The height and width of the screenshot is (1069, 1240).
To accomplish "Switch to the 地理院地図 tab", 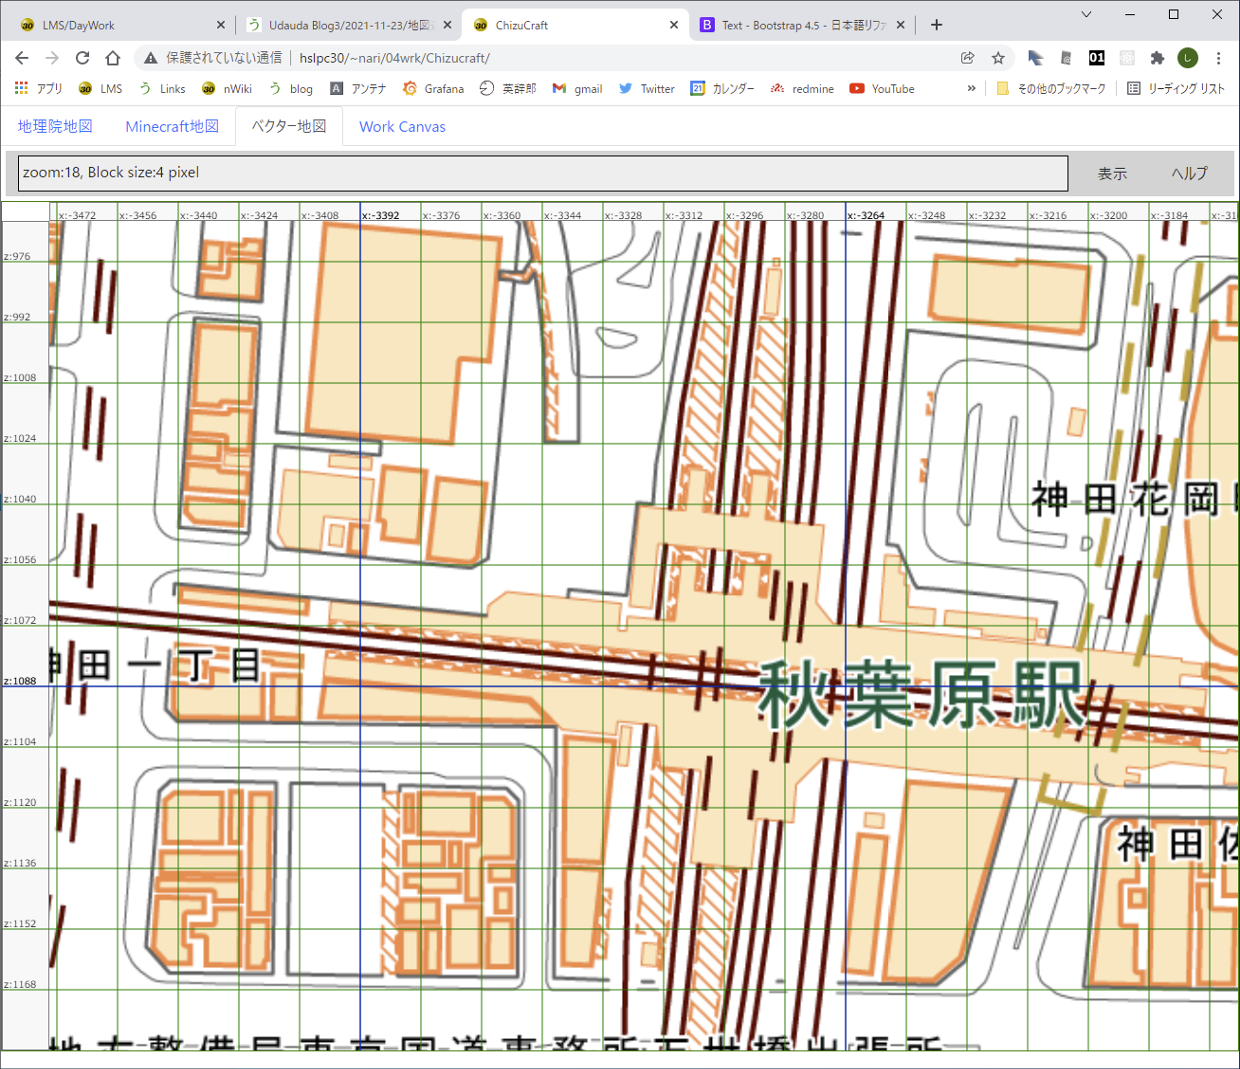I will point(55,127).
